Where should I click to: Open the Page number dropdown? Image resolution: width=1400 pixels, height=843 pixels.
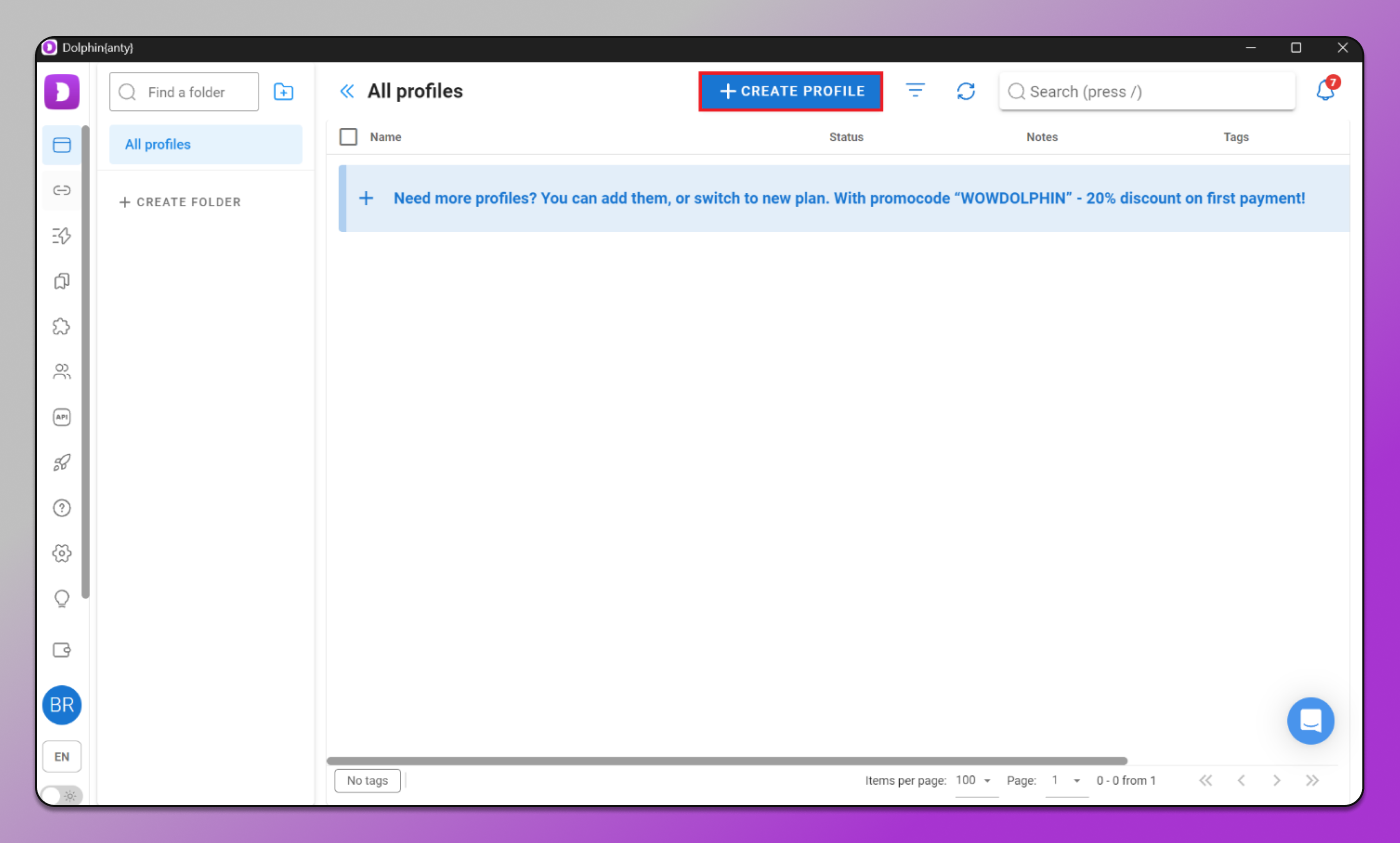[x=1066, y=780]
